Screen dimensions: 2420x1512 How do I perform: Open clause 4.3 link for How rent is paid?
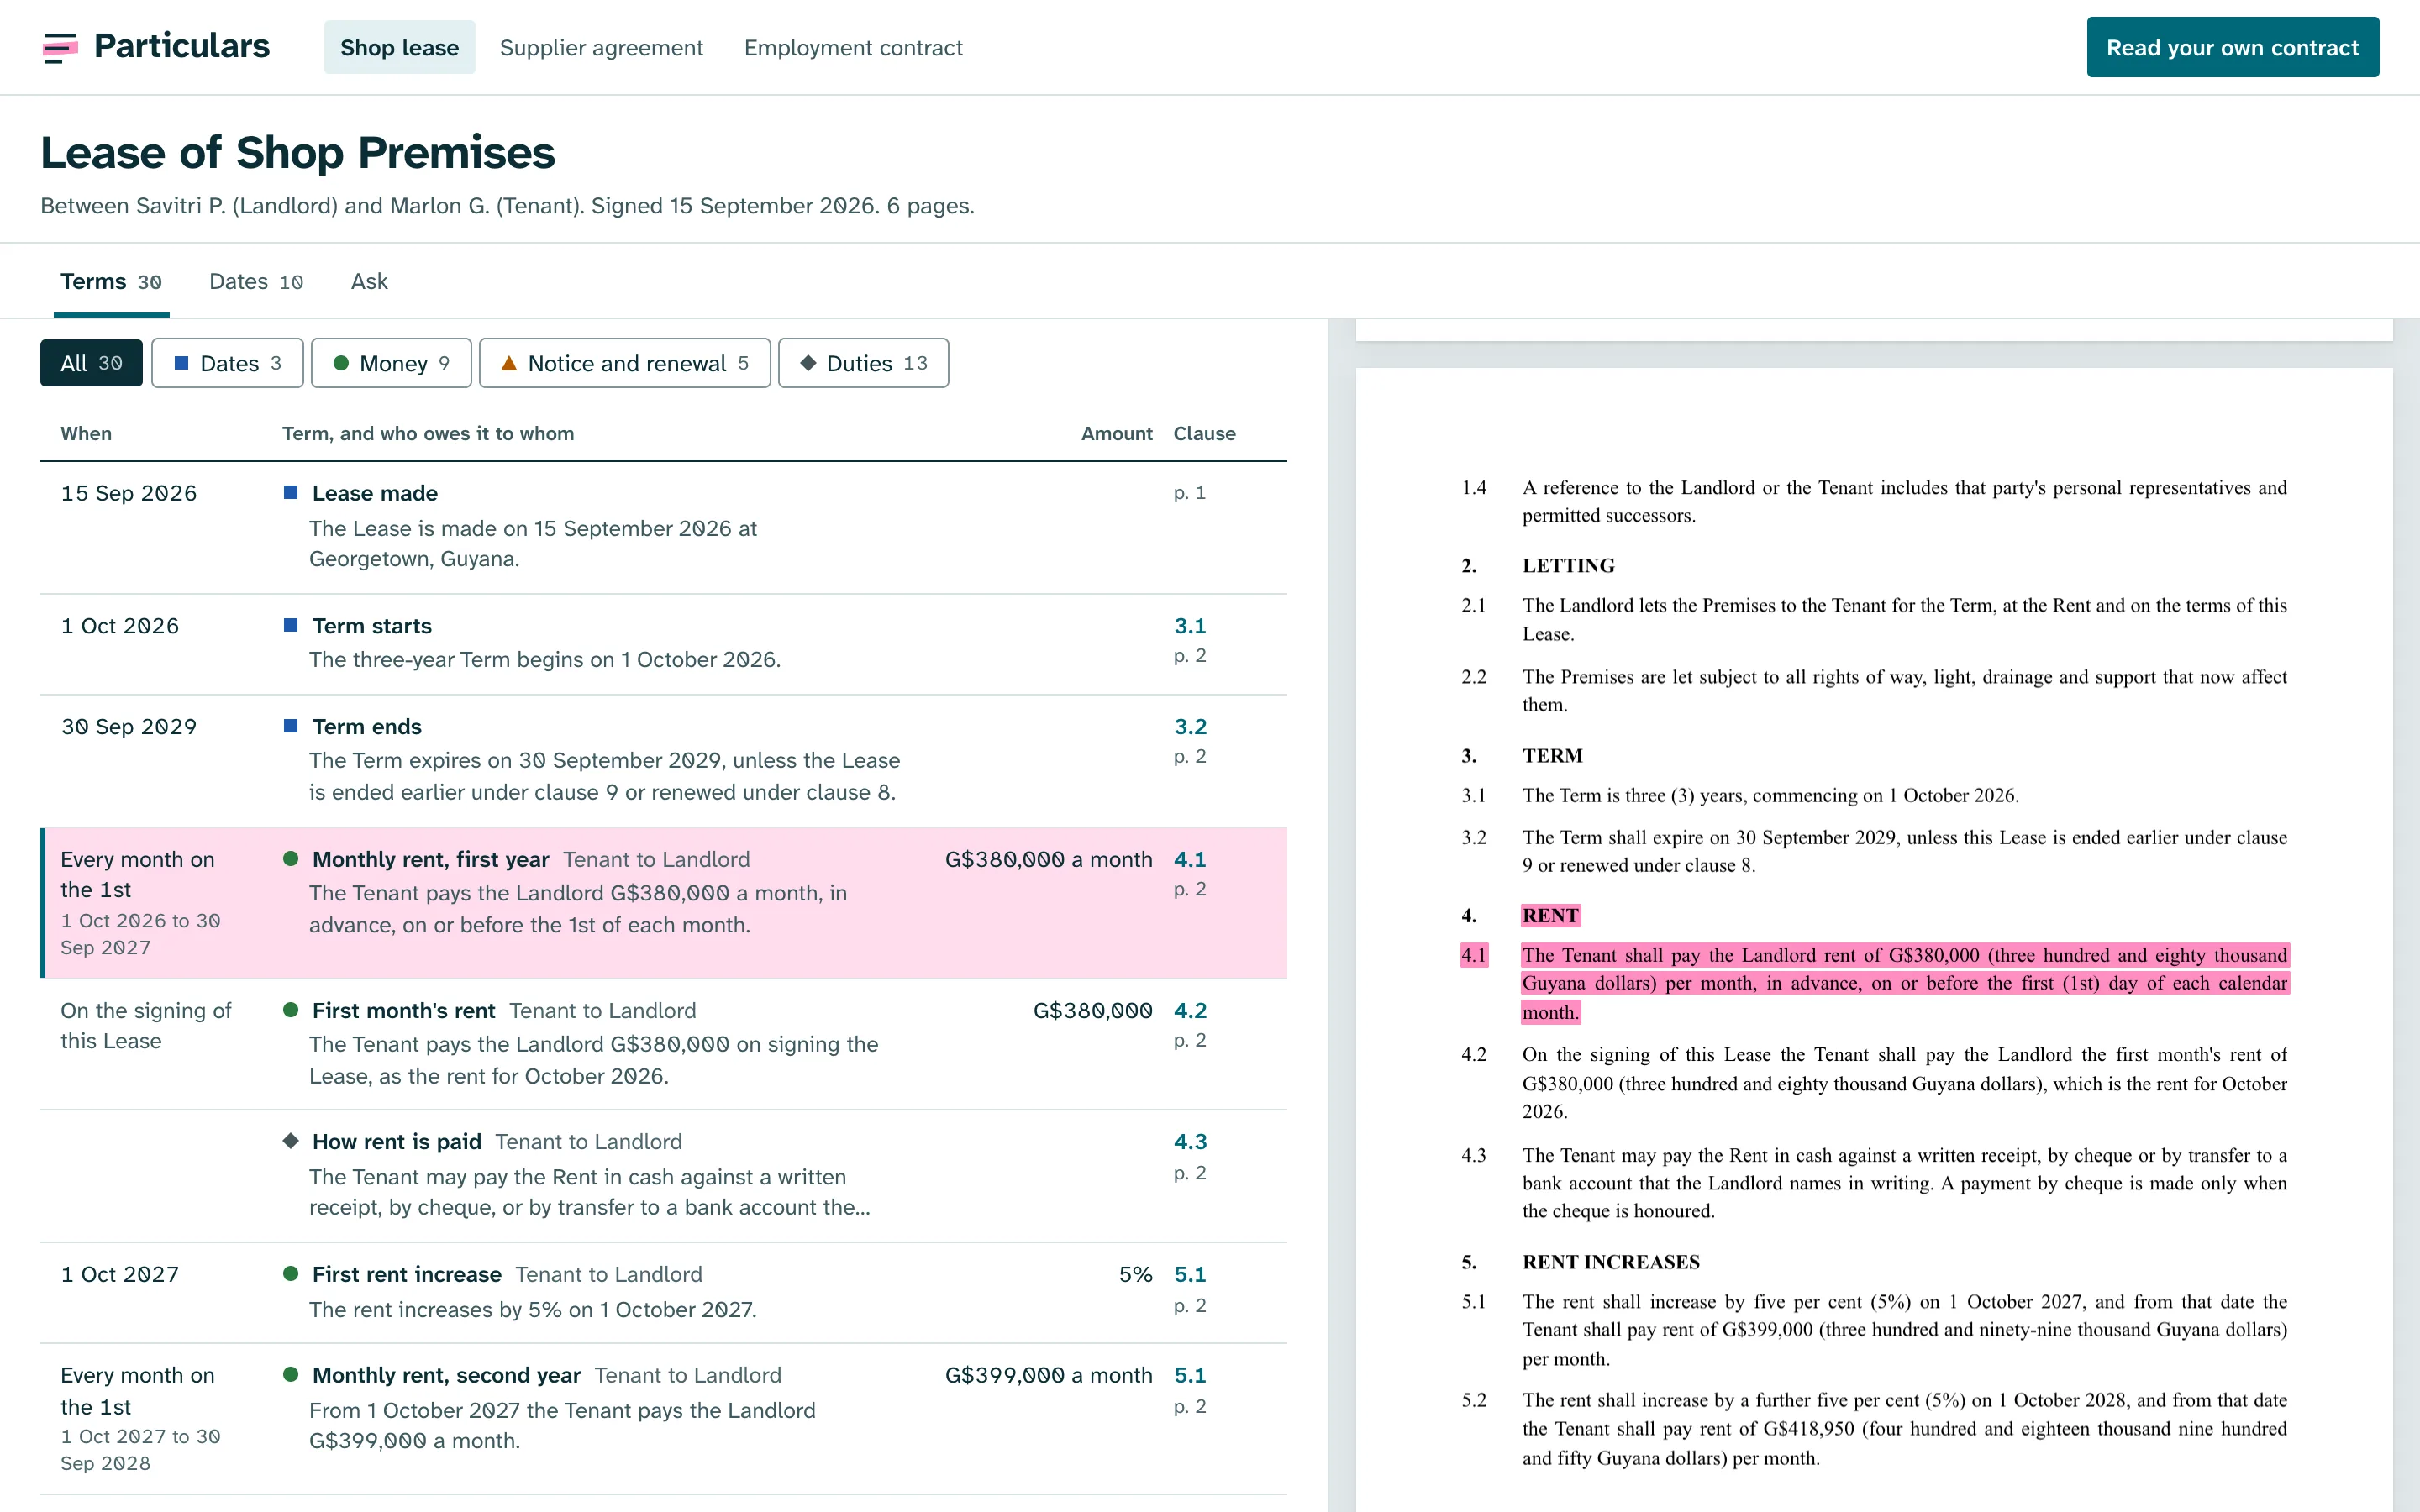coord(1190,1142)
